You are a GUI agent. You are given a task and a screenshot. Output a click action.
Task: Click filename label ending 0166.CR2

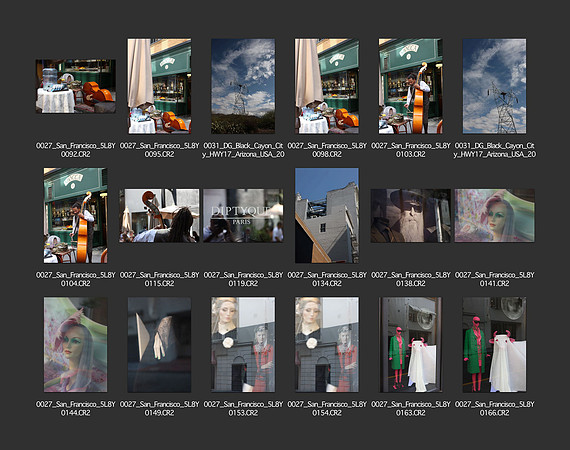494,408
